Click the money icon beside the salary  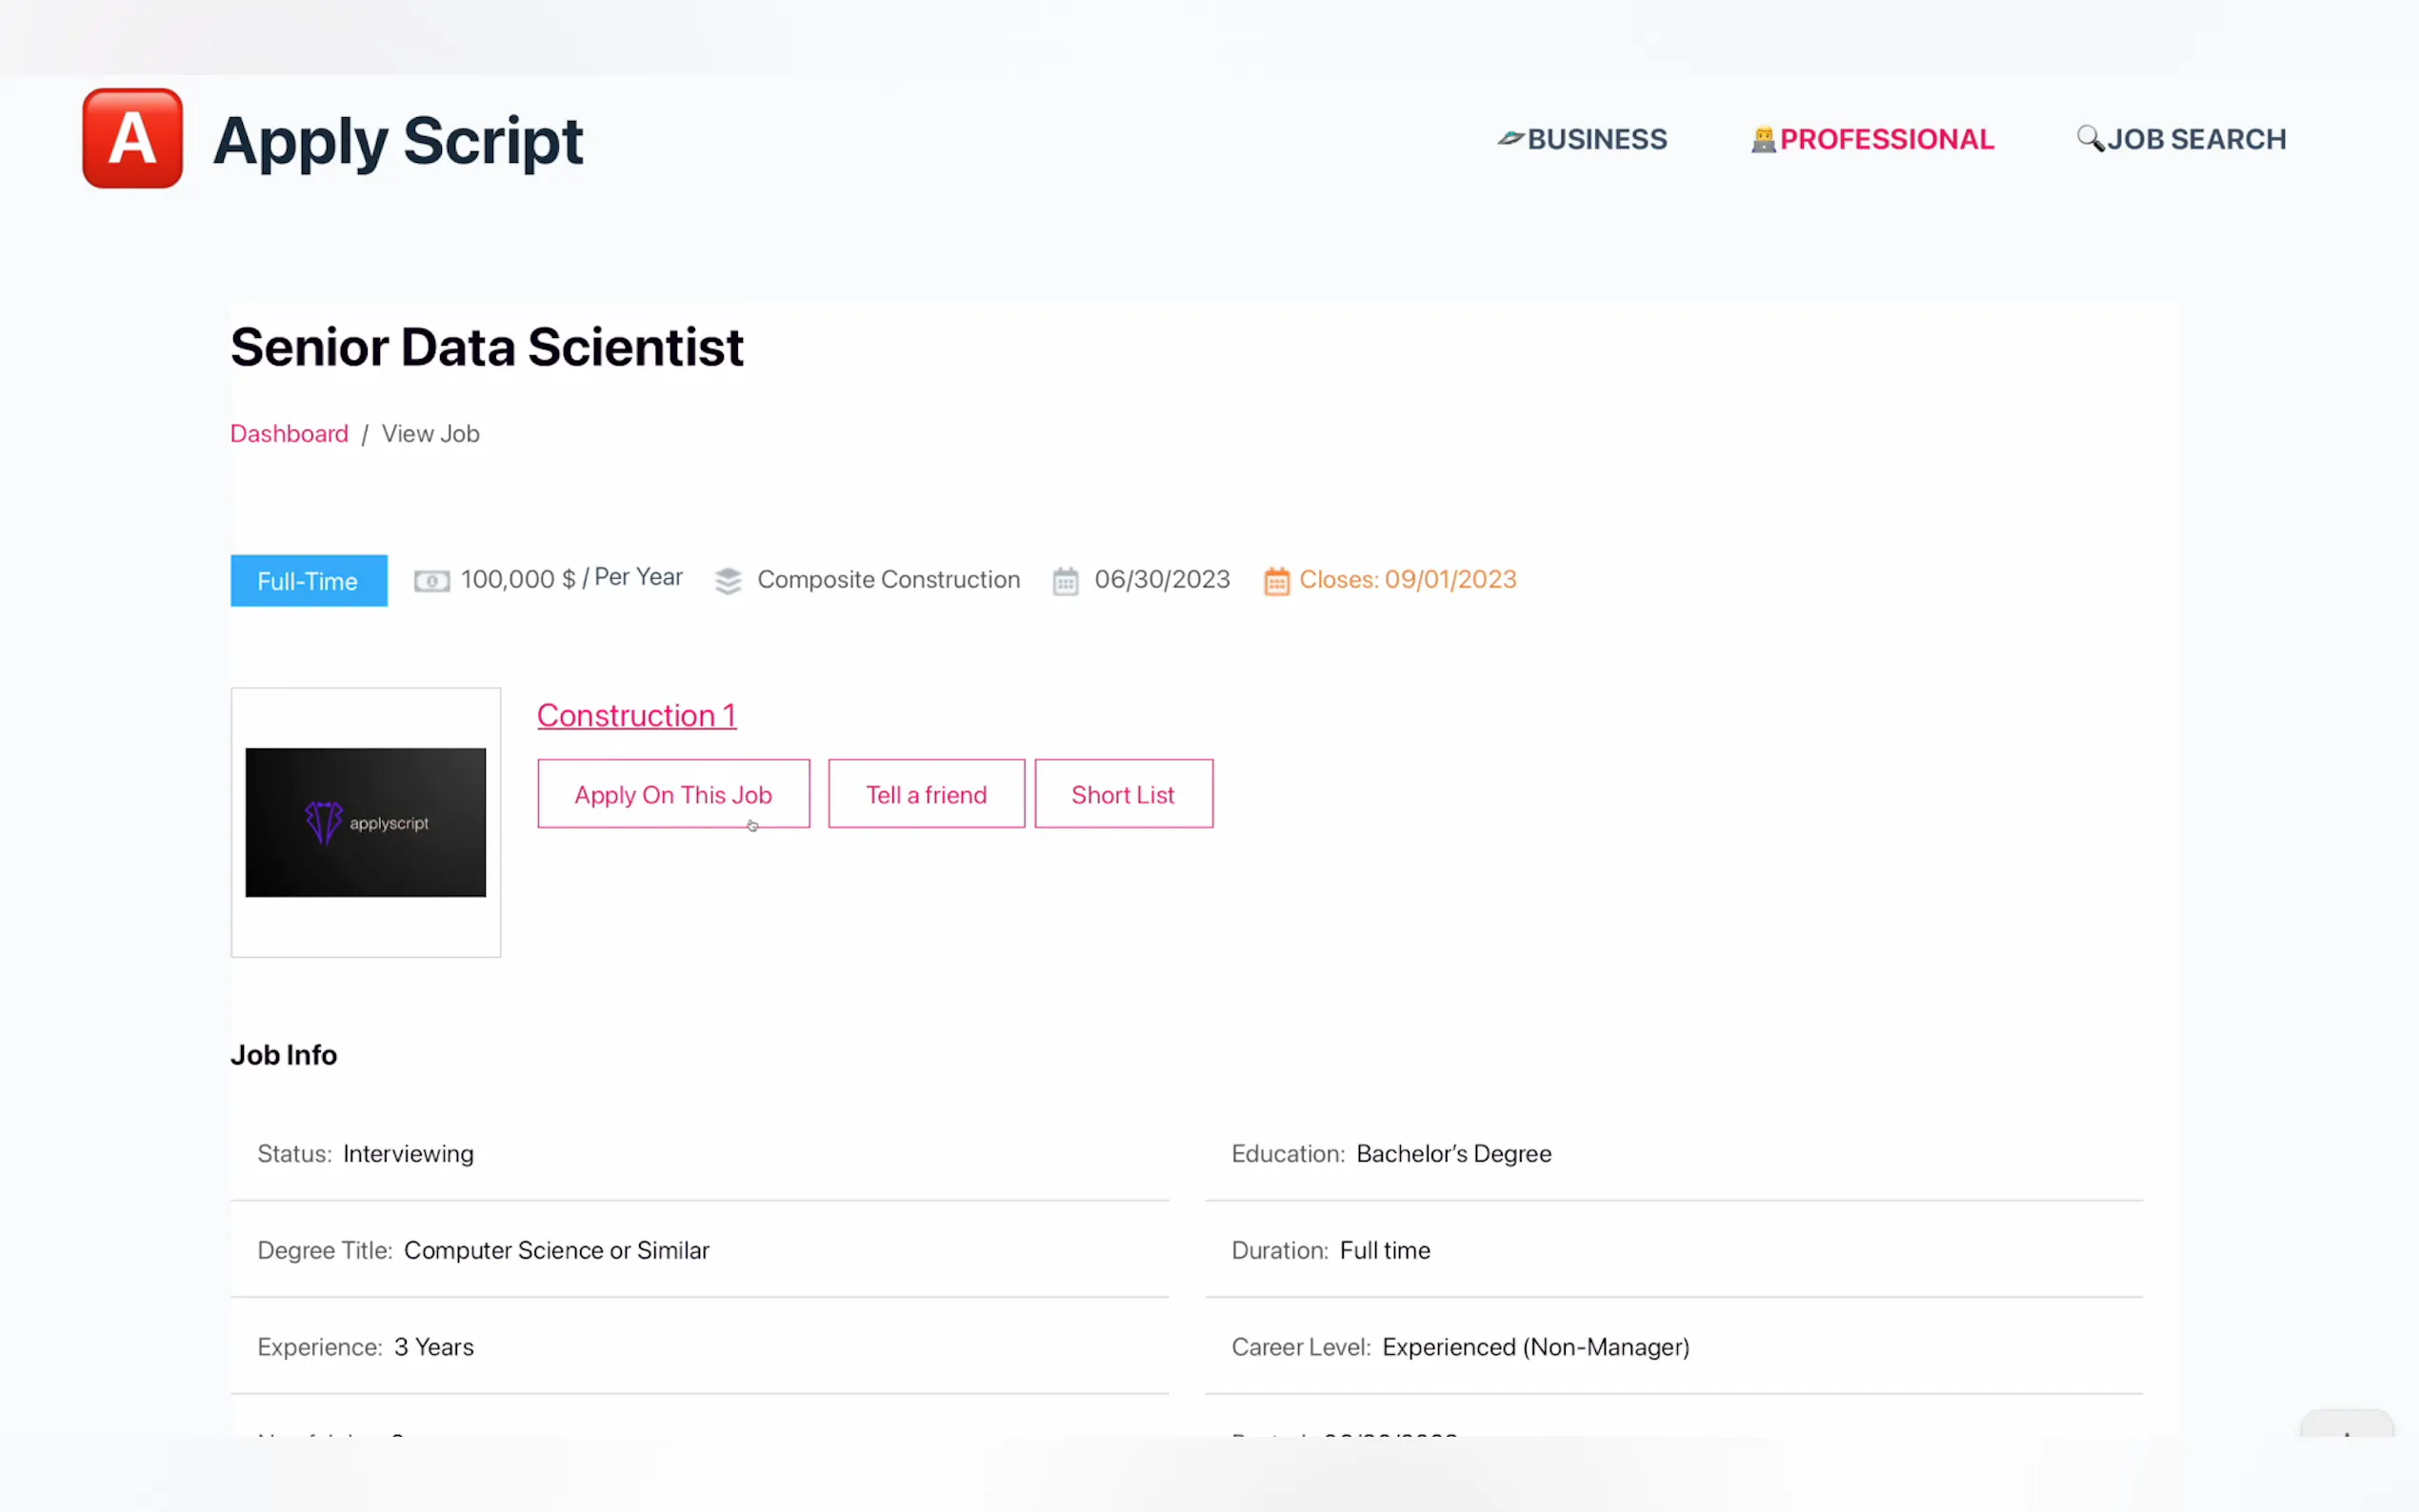point(432,581)
